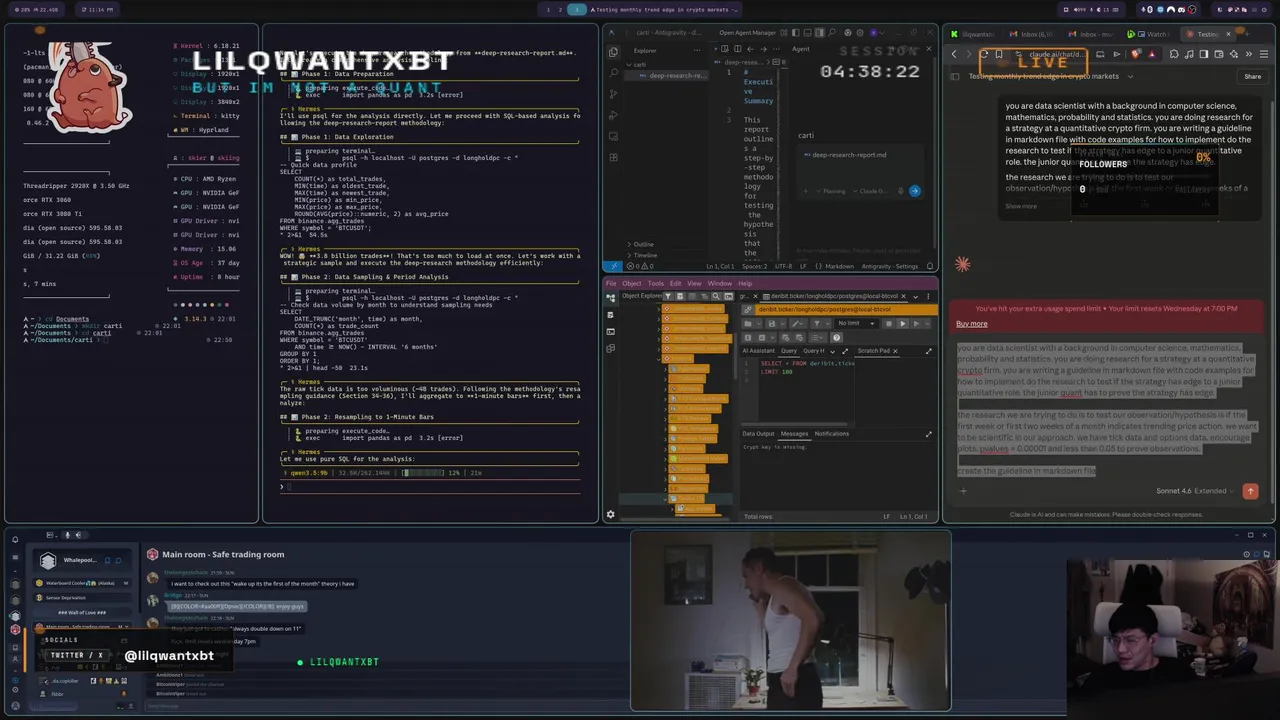Click the help icon in pgAdmin query toolbar
Image resolution: width=1280 pixels, height=720 pixels.
click(x=836, y=338)
